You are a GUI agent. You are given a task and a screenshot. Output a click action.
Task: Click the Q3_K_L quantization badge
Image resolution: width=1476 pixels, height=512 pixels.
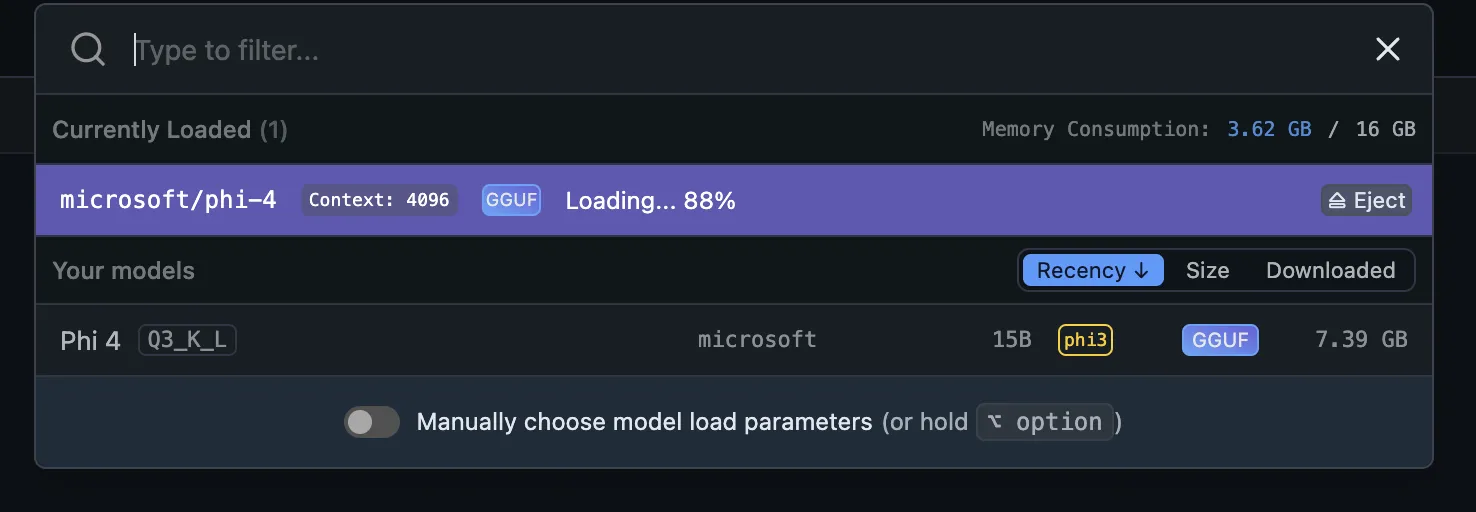187,340
